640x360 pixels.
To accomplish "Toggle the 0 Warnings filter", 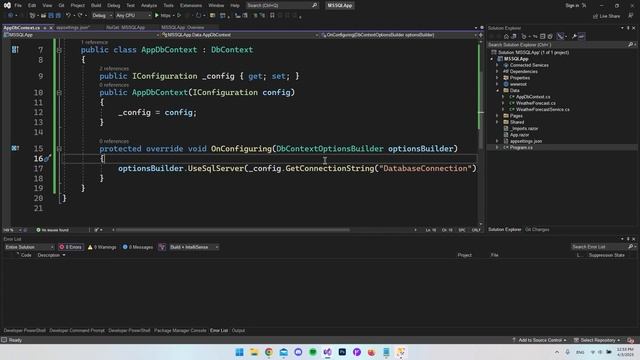I will (x=102, y=247).
